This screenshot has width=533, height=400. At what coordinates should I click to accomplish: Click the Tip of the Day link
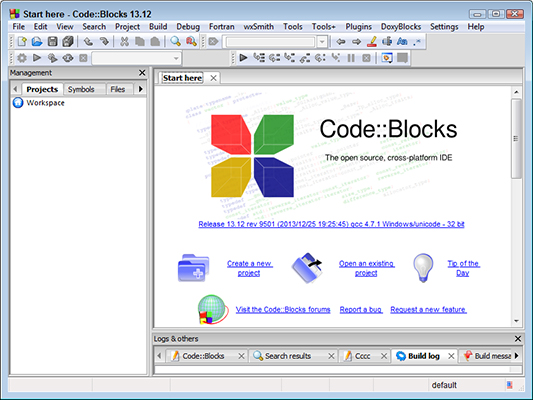pyautogui.click(x=463, y=268)
